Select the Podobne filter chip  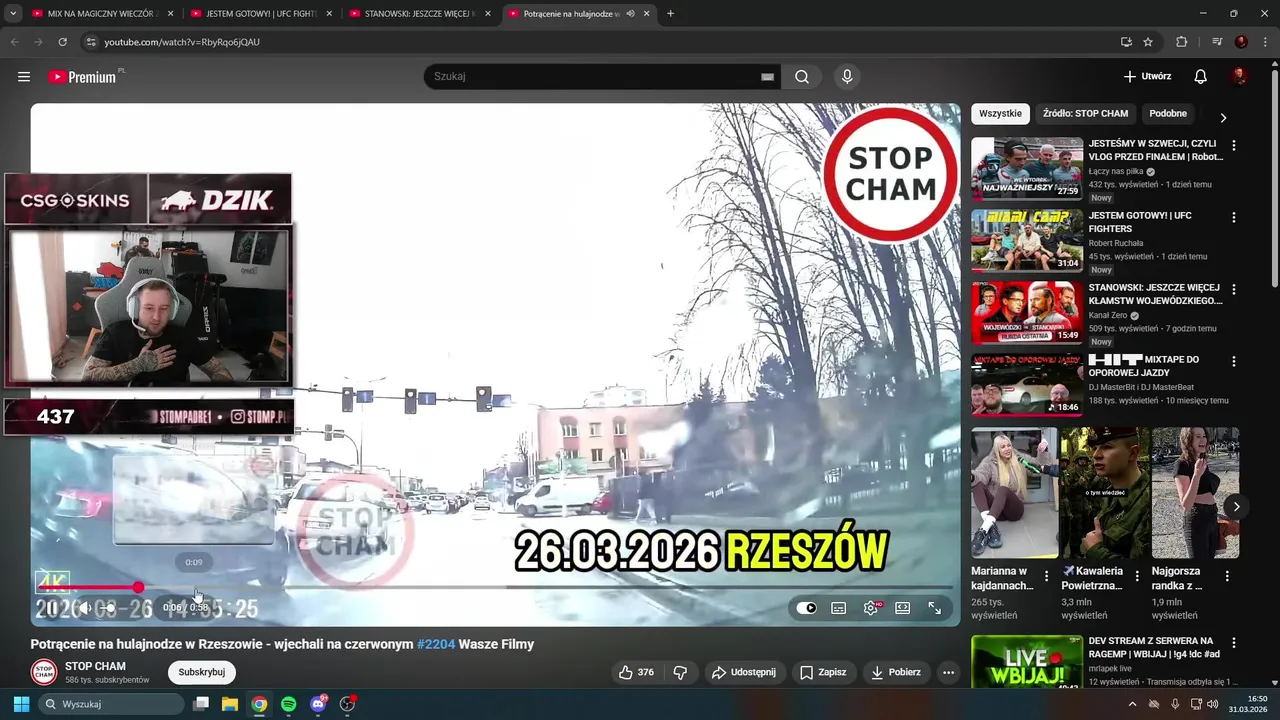pos(1168,114)
